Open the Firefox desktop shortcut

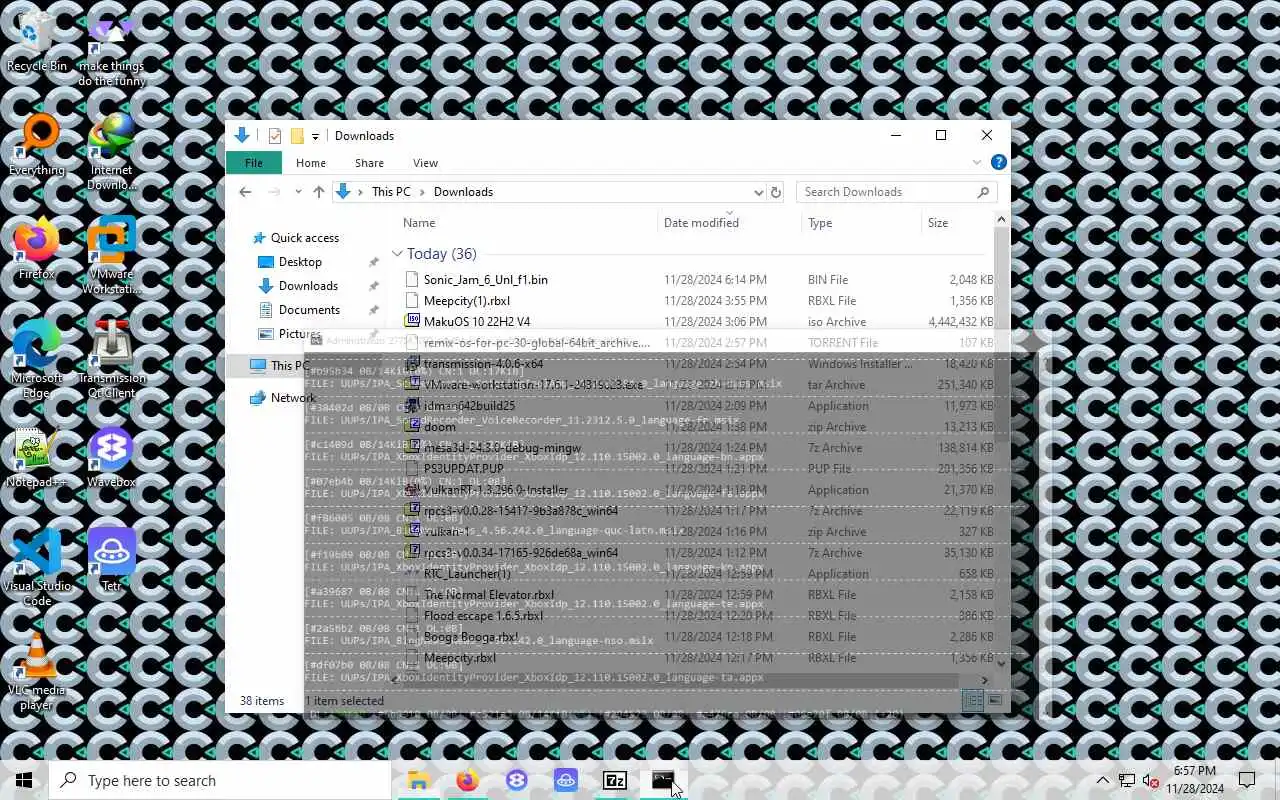point(37,250)
